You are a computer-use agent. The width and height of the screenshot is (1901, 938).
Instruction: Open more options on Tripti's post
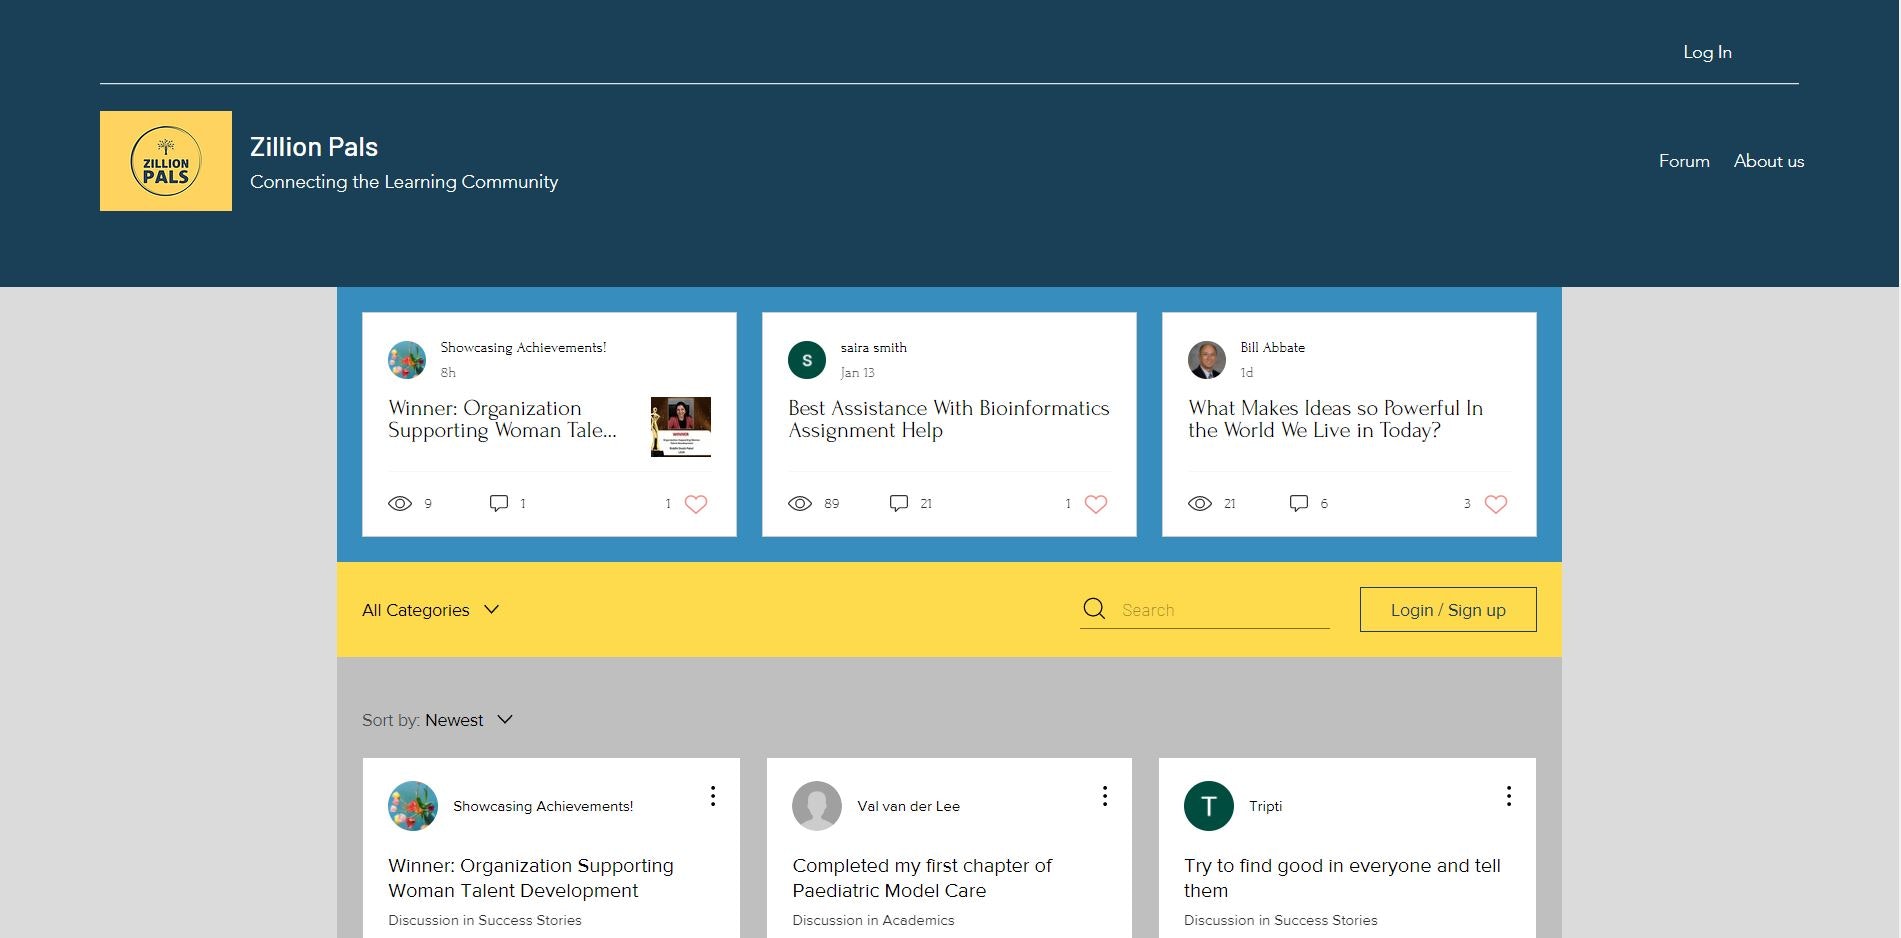1509,796
